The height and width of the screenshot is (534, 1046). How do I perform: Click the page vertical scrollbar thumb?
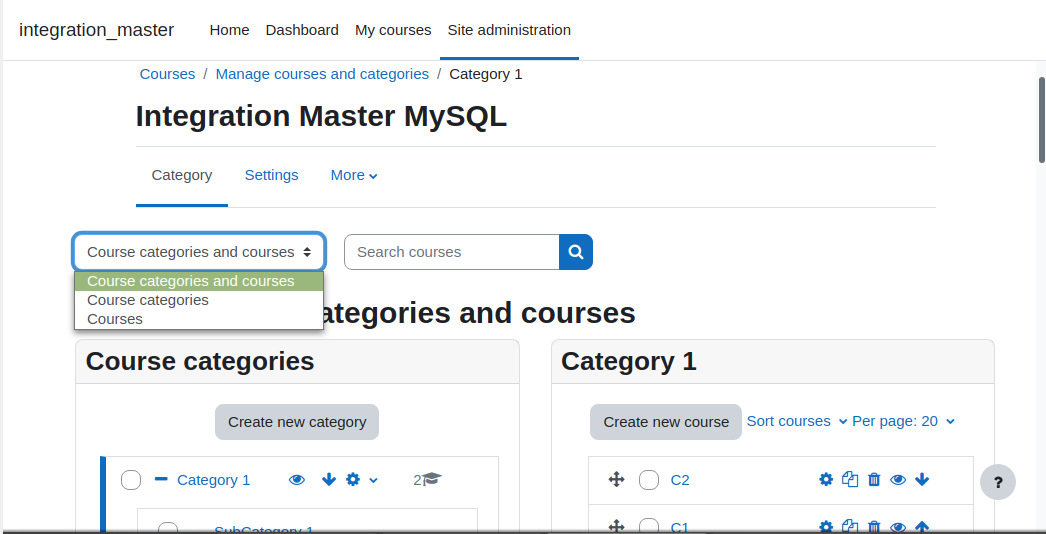click(x=1041, y=120)
